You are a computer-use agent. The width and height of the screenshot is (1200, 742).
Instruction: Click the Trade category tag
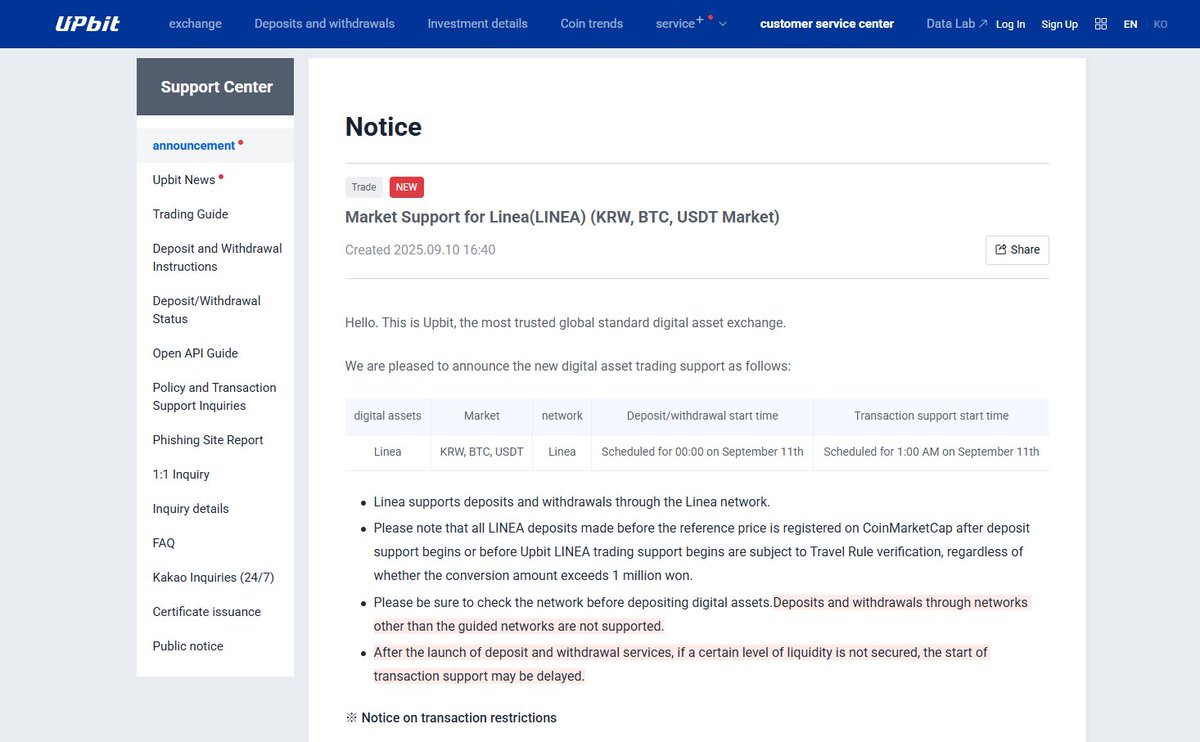click(x=364, y=187)
